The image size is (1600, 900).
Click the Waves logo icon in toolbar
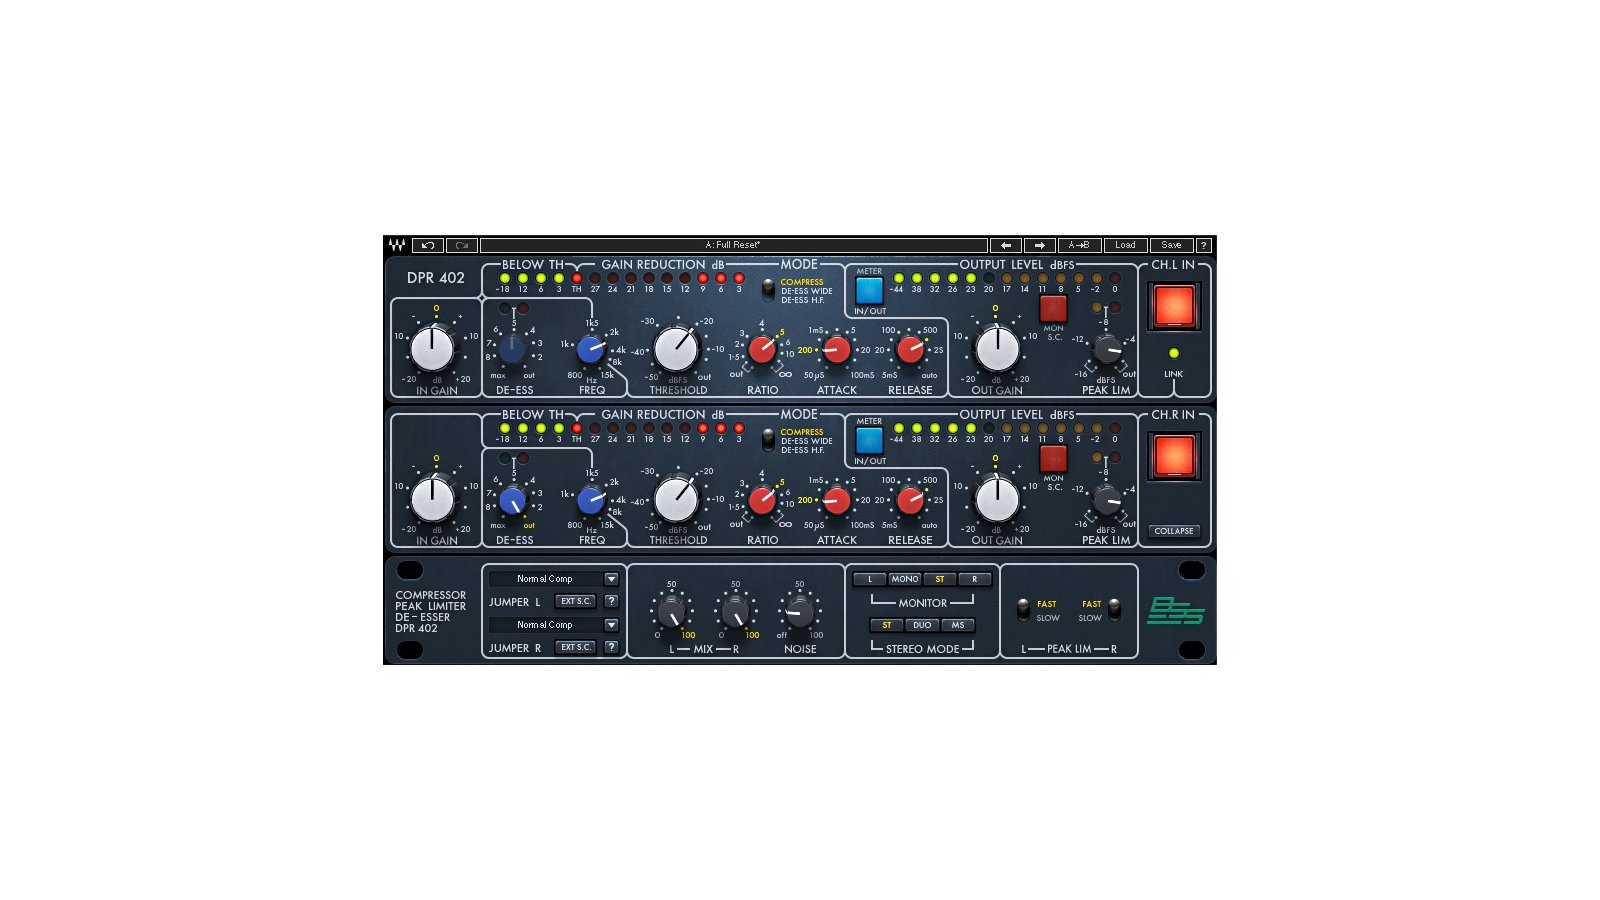(397, 245)
